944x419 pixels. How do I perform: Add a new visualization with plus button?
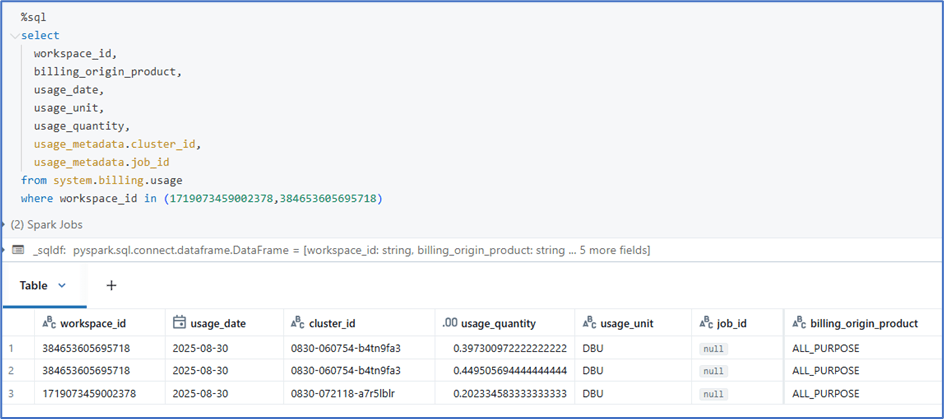[111, 285]
